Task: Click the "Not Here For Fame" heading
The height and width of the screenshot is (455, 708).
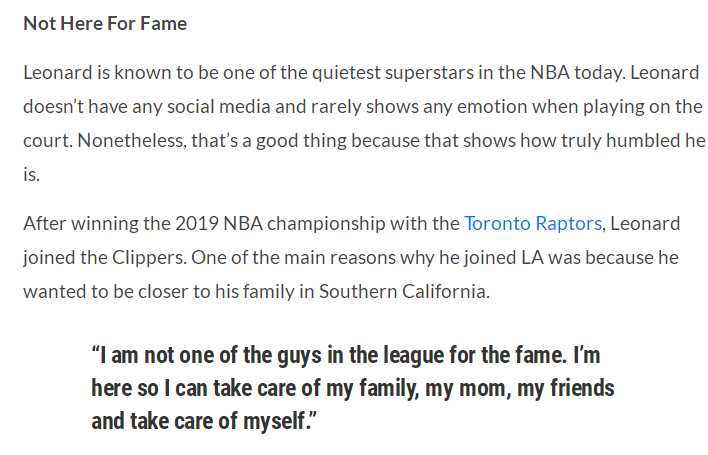Action: point(105,23)
